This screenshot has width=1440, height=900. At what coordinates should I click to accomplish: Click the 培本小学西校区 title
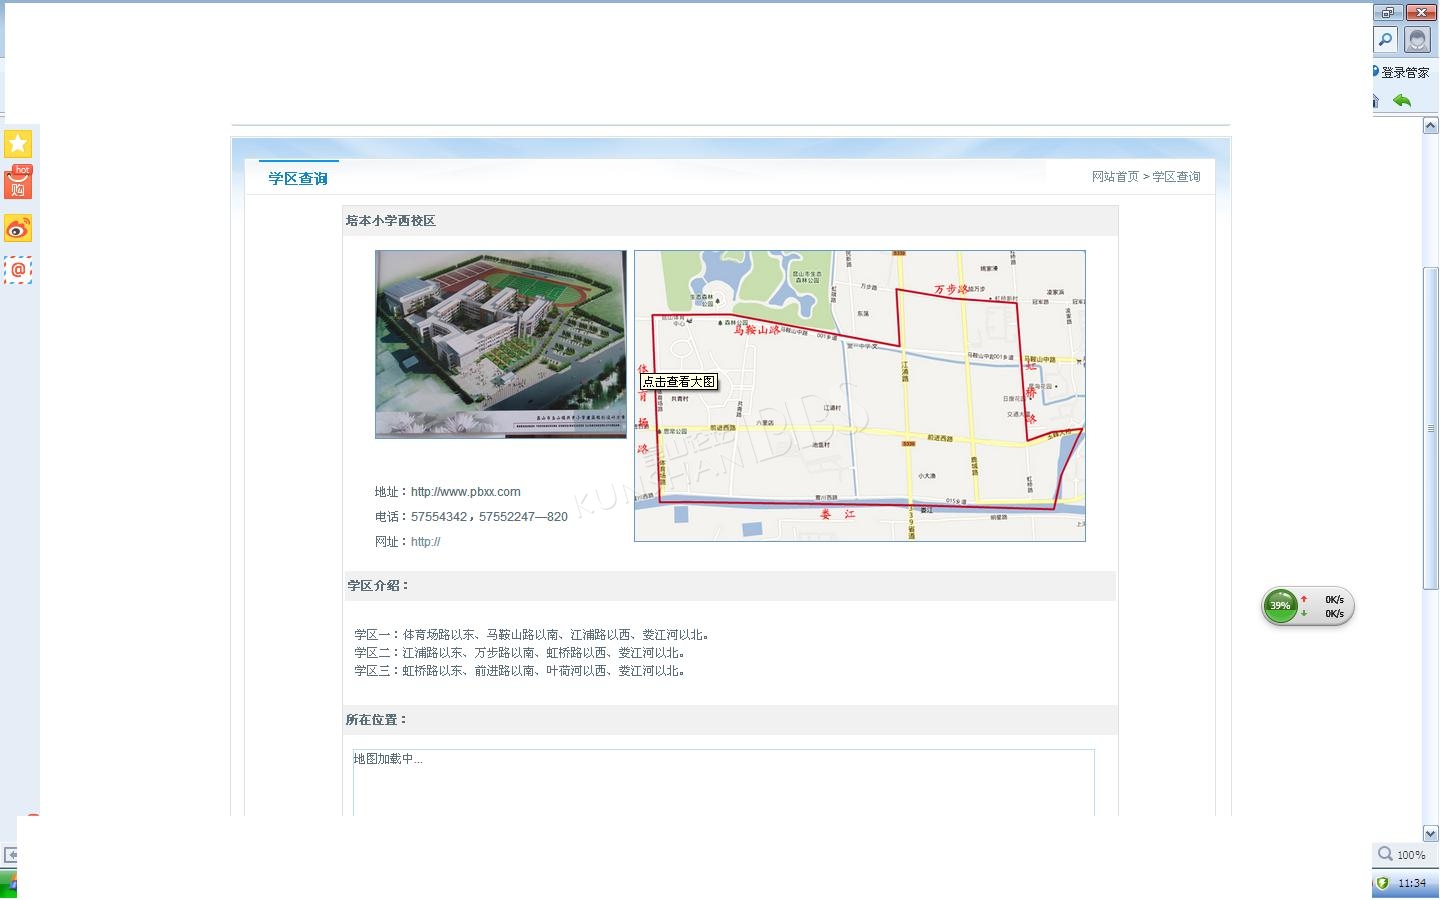391,221
